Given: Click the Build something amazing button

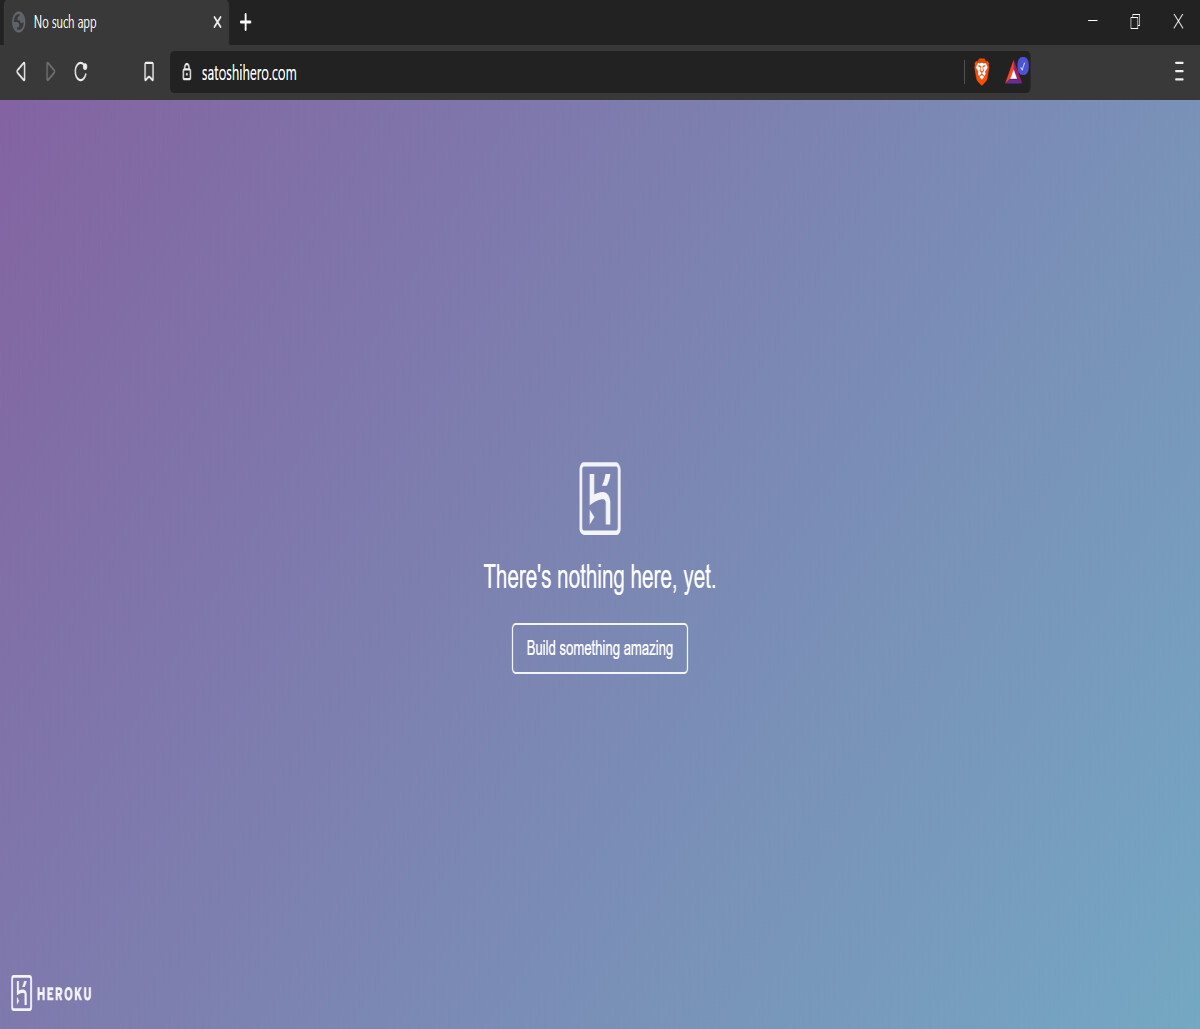Looking at the screenshot, I should (600, 648).
